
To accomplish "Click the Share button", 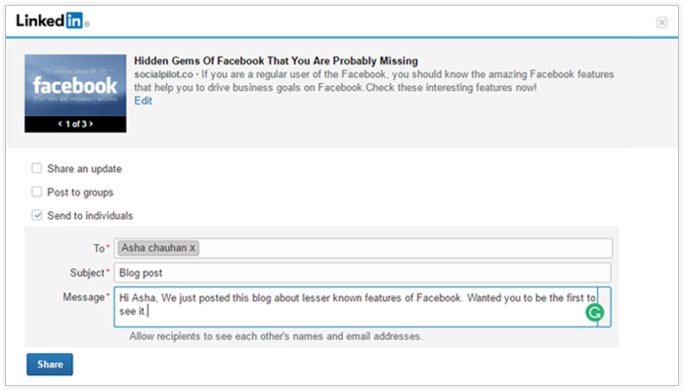I will tap(50, 364).
